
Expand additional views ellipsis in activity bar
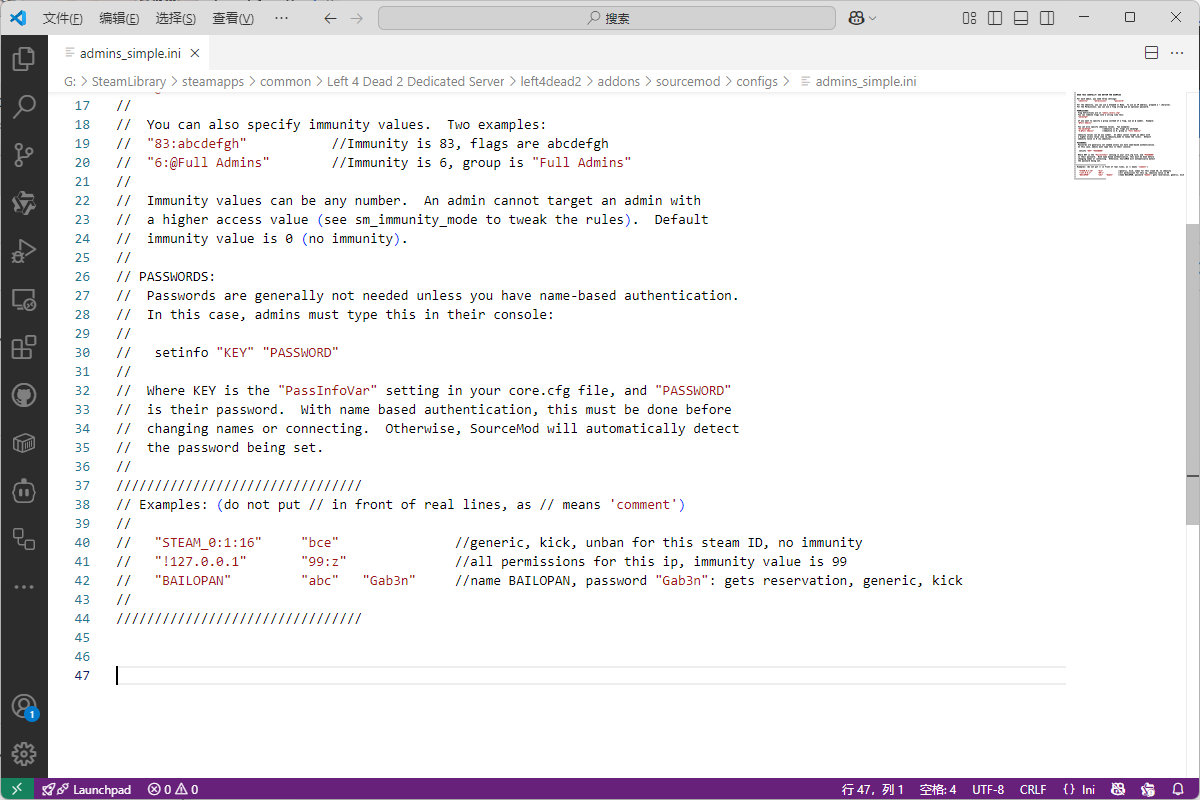pyautogui.click(x=24, y=587)
